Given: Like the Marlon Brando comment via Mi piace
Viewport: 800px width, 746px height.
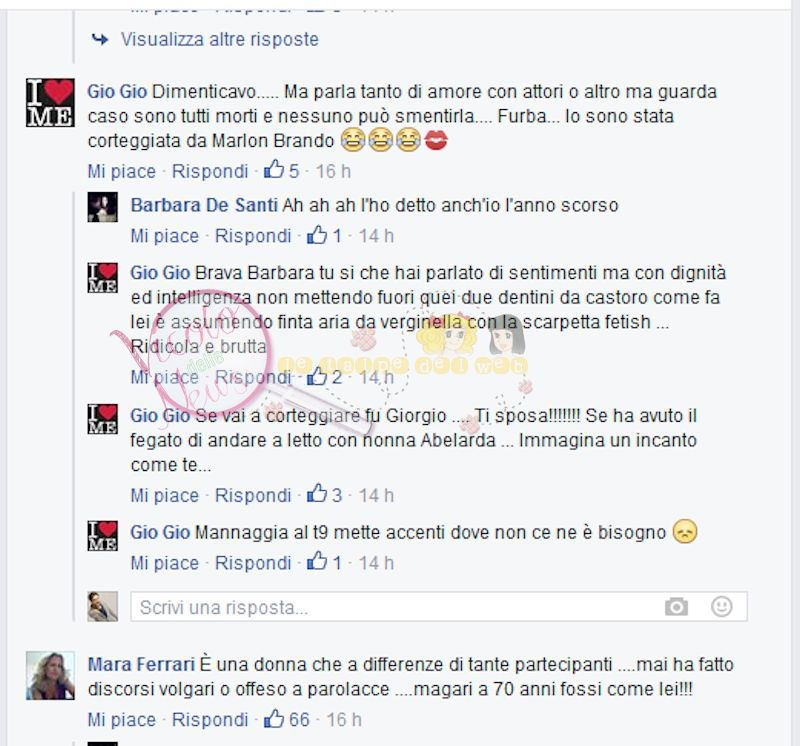Looking at the screenshot, I should (121, 171).
